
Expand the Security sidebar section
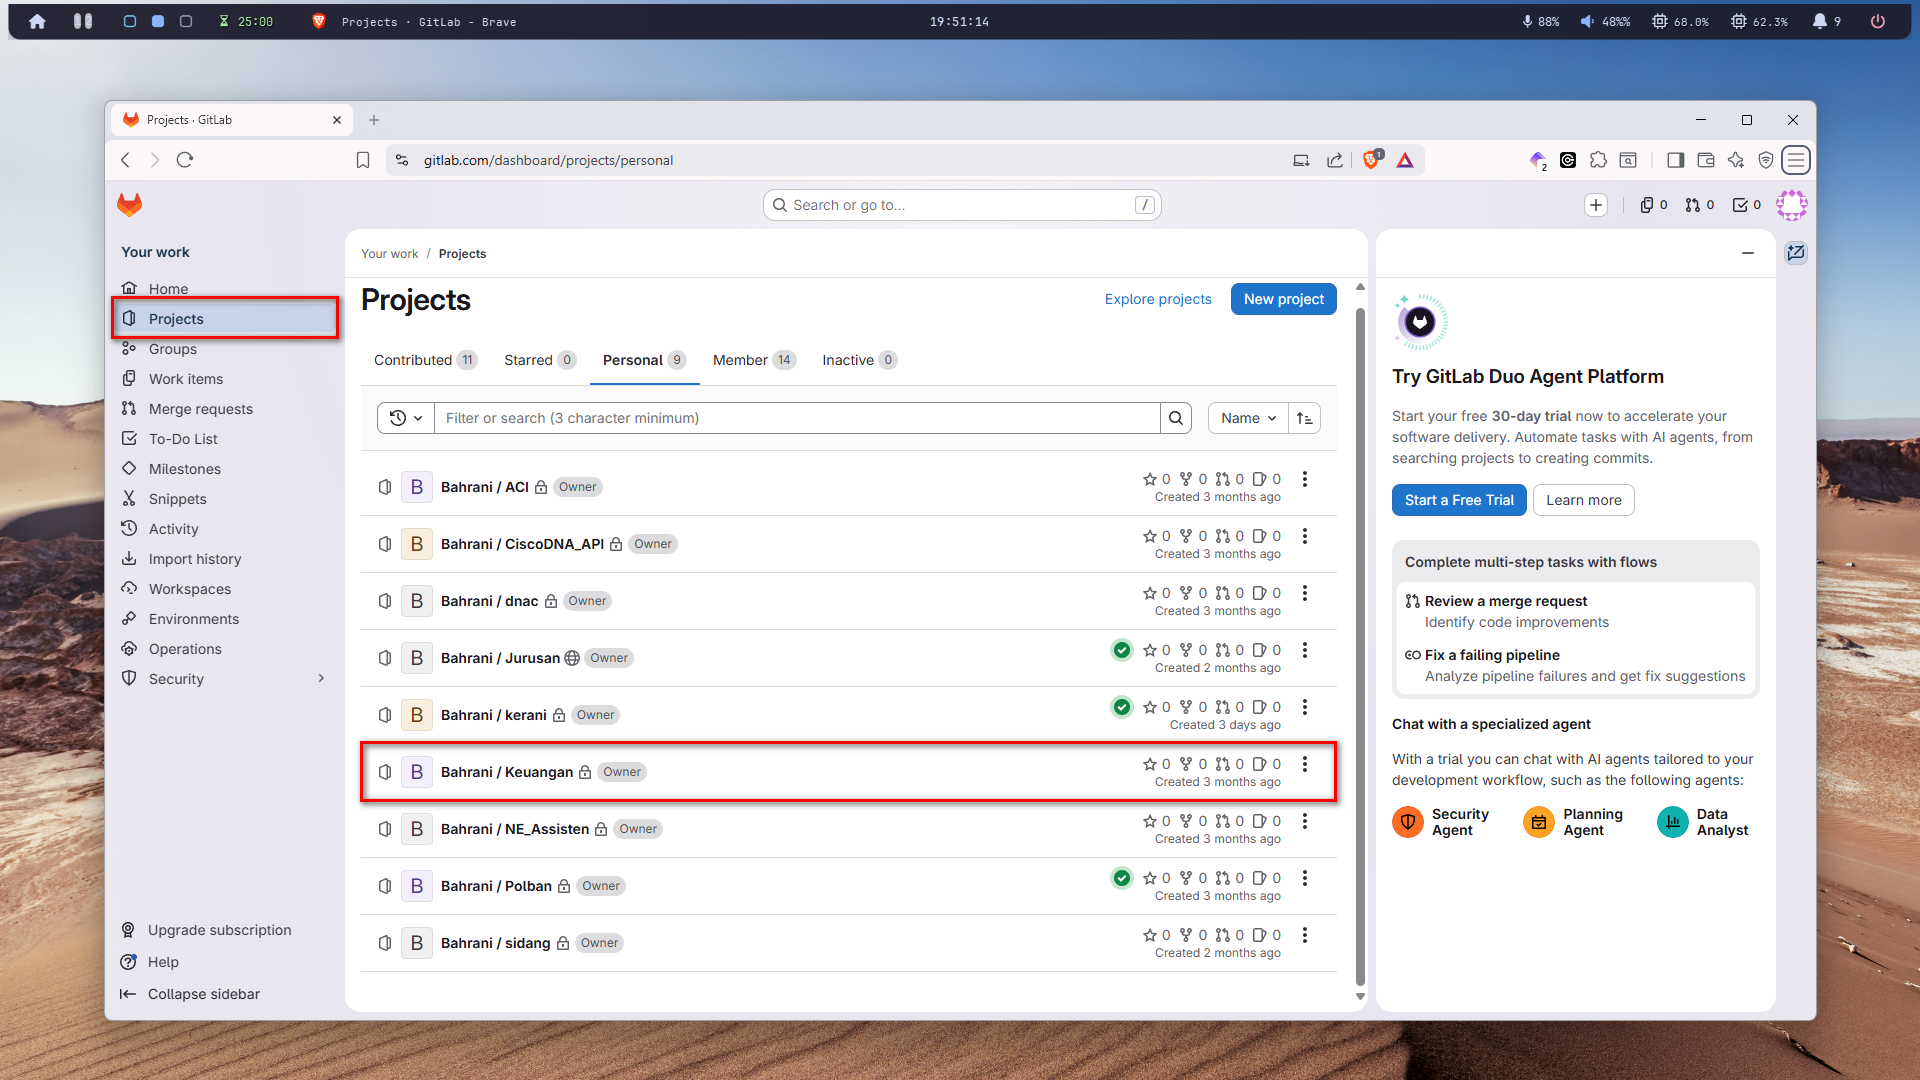225,679
